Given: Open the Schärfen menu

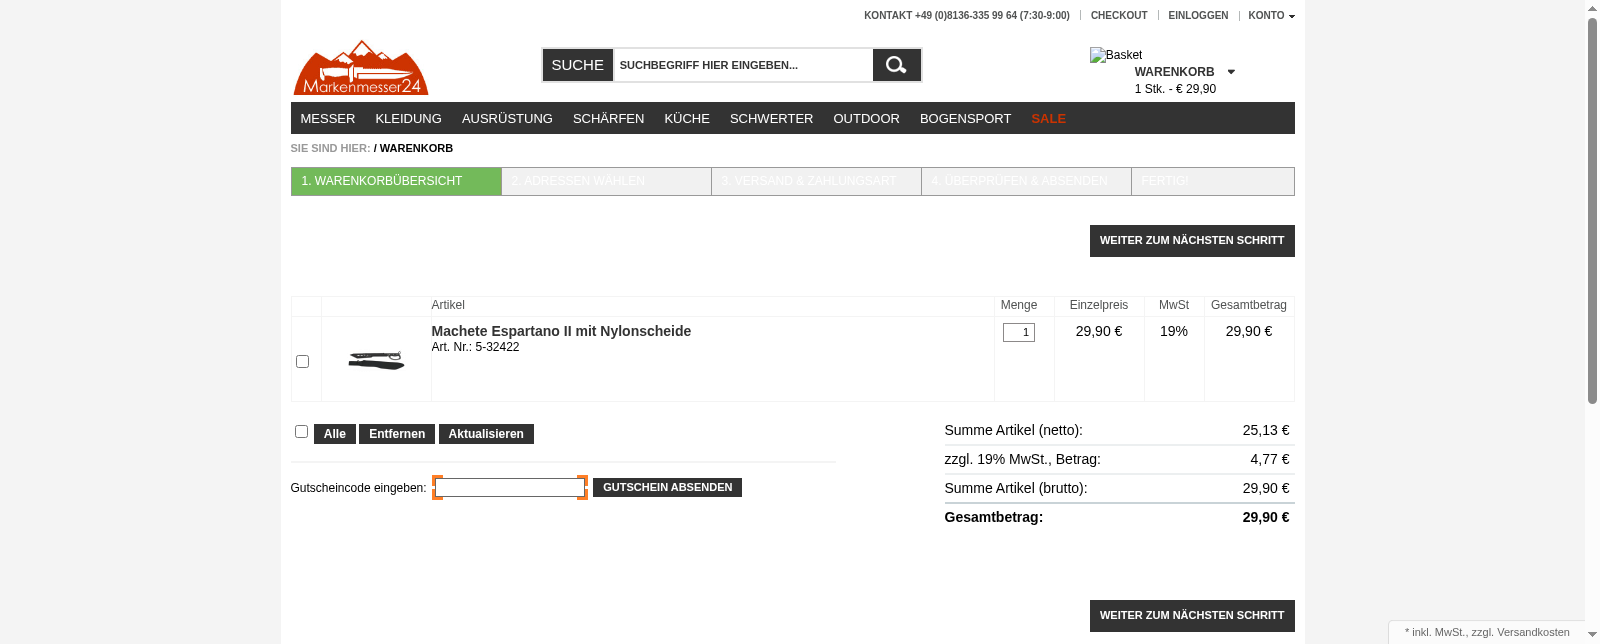Looking at the screenshot, I should (608, 118).
